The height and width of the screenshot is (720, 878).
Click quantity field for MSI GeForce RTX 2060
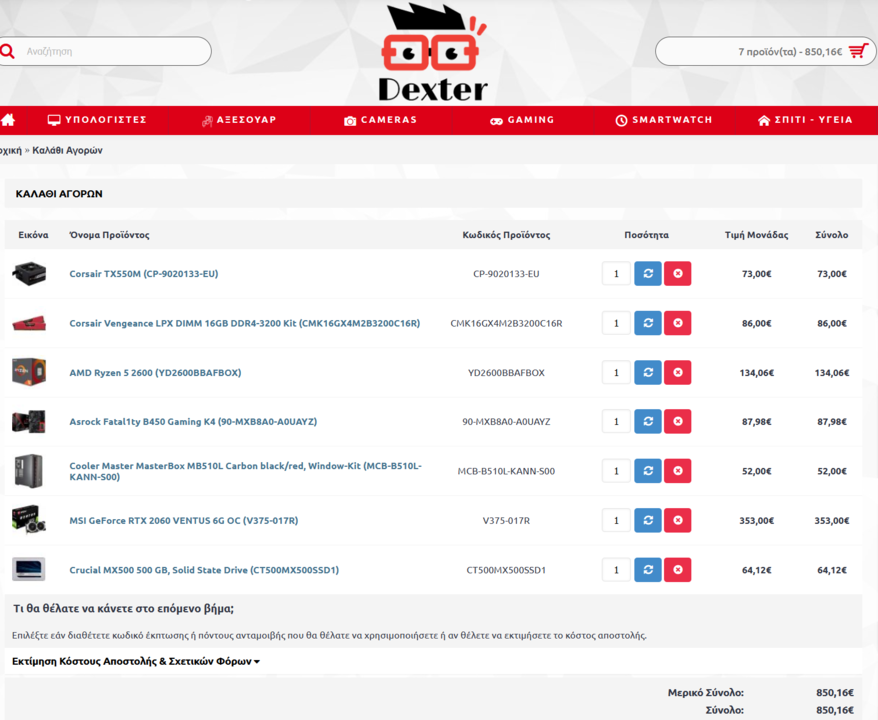616,520
